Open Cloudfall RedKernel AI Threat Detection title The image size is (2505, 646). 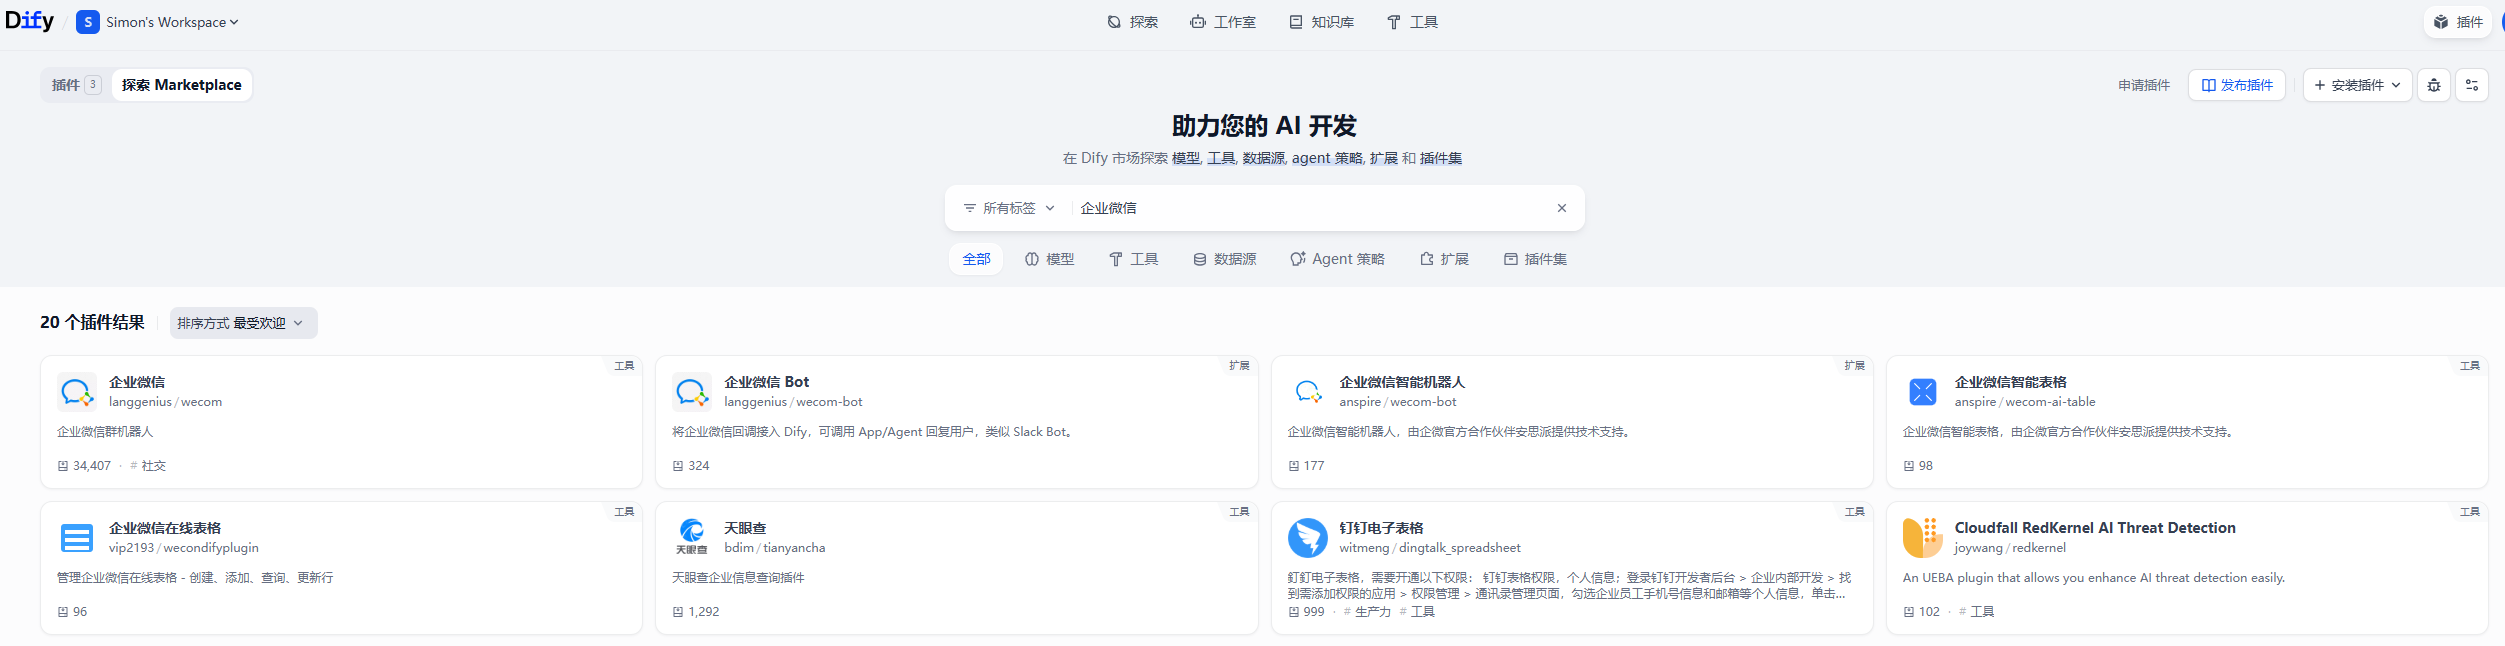tap(2095, 528)
